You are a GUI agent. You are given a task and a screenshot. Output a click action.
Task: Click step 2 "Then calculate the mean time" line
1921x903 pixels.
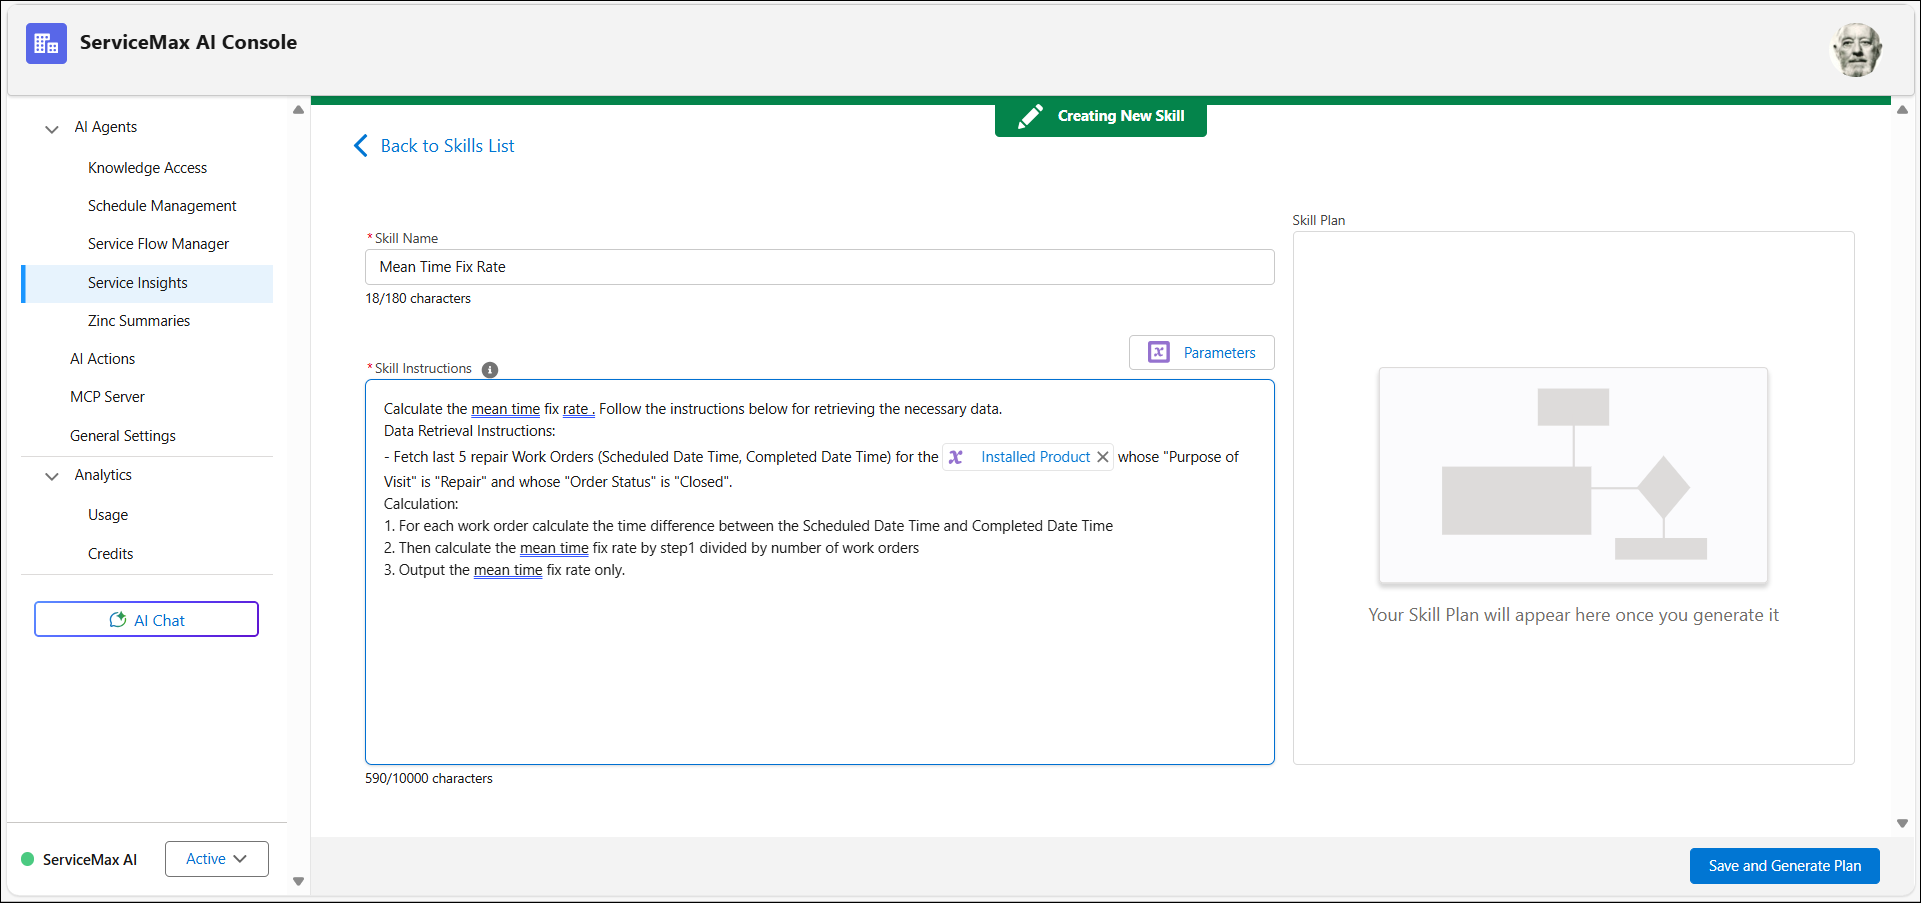(x=651, y=548)
